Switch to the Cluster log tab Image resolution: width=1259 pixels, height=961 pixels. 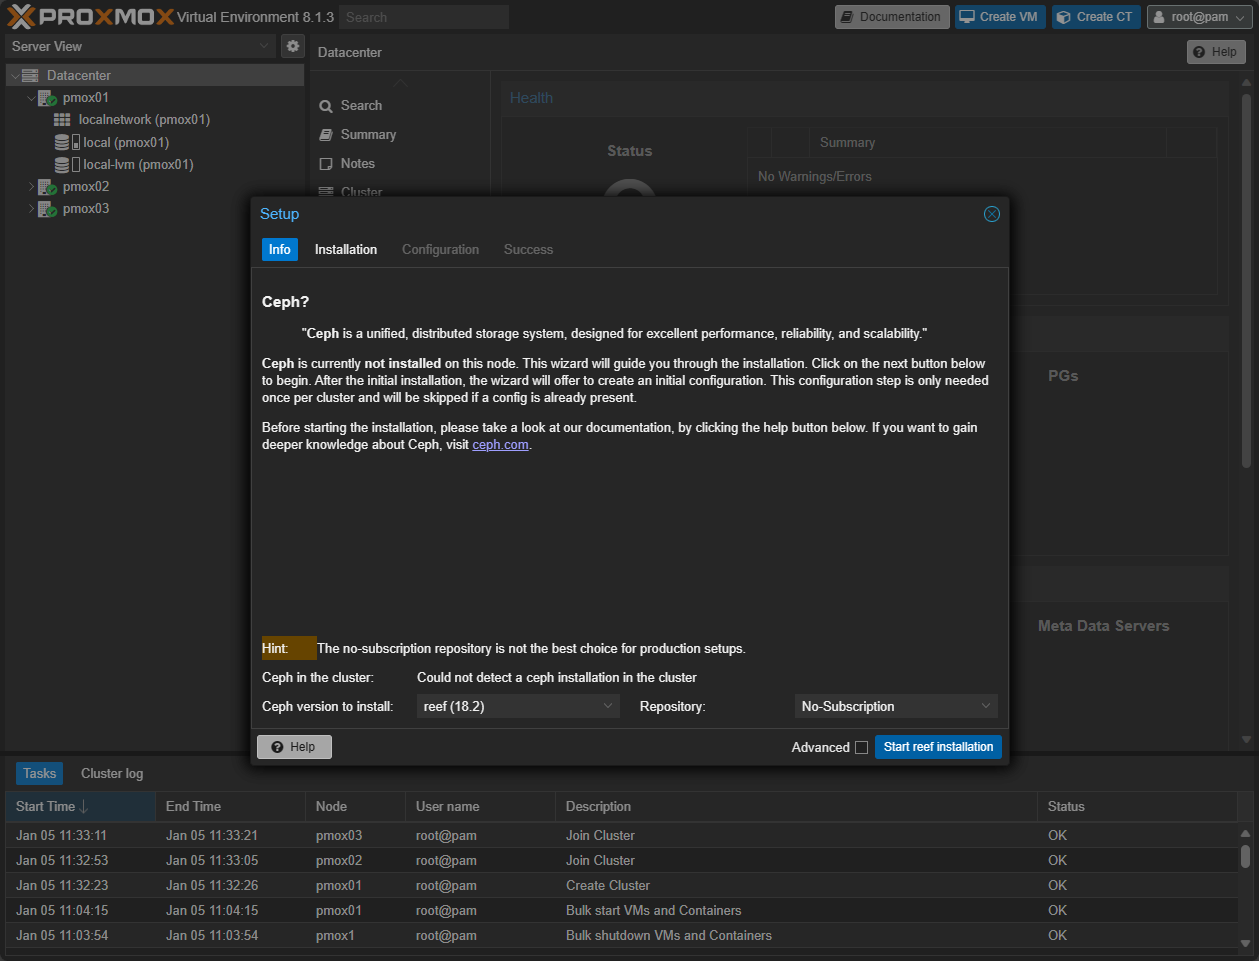[x=112, y=774]
